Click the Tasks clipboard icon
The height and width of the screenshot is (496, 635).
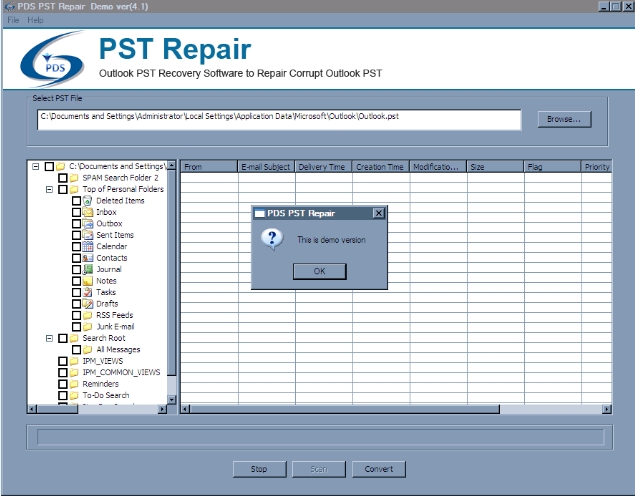coord(87,292)
